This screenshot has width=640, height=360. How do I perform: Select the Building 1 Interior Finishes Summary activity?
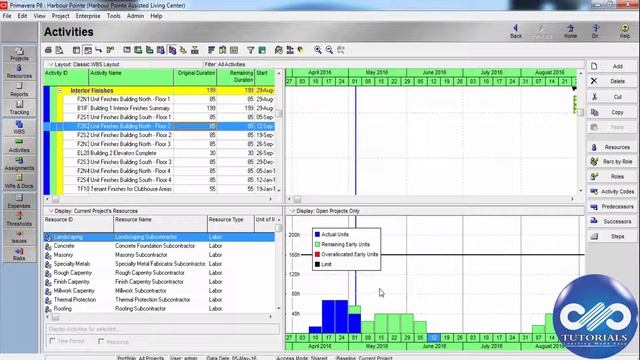[169, 108]
